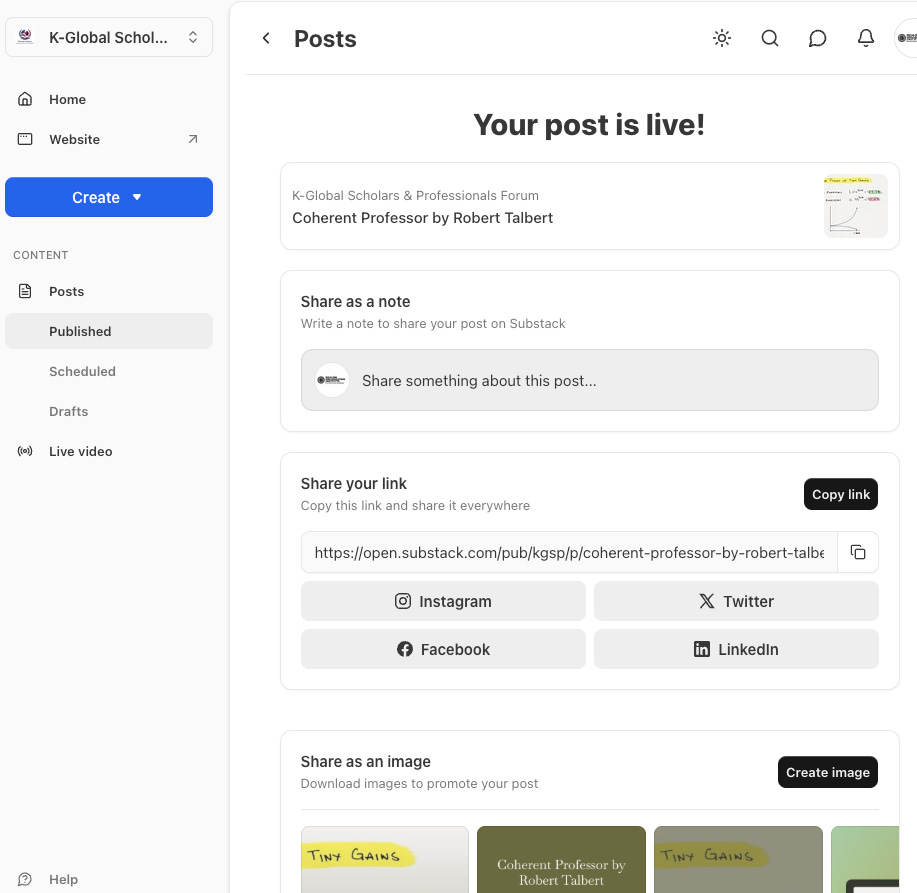The height and width of the screenshot is (893, 917).
Task: Click the Posts document icon in sidebar
Action: (x=25, y=291)
